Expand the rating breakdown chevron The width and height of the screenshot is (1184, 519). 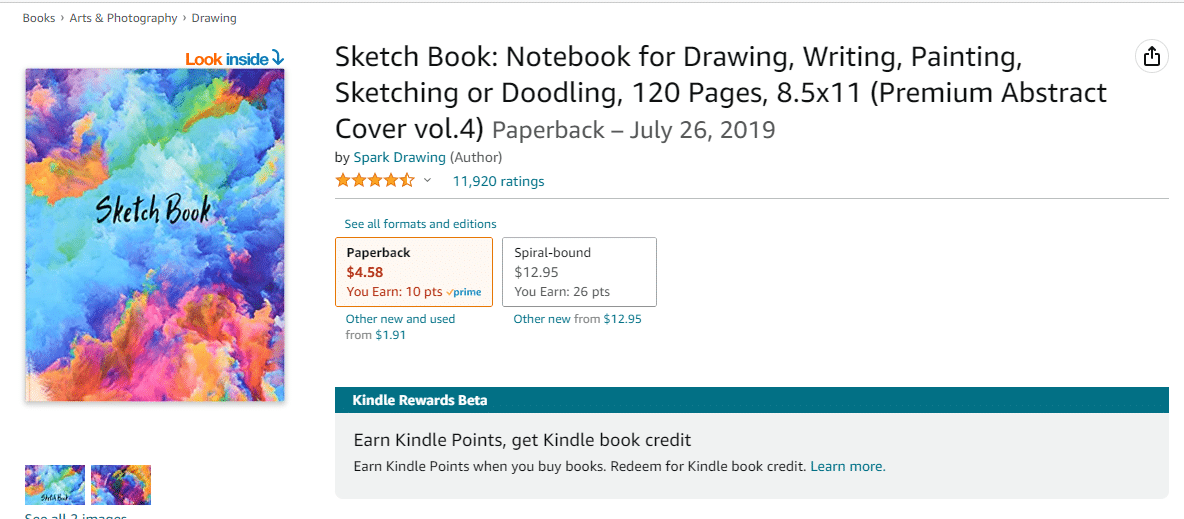point(427,181)
